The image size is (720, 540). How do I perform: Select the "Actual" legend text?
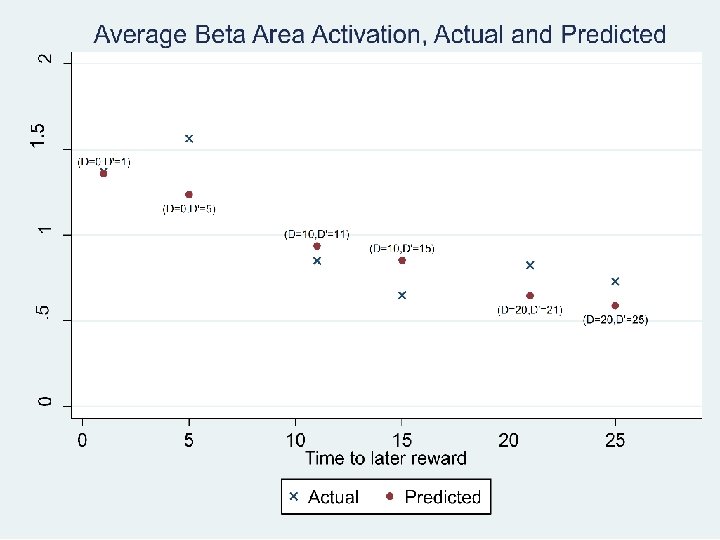pos(333,496)
